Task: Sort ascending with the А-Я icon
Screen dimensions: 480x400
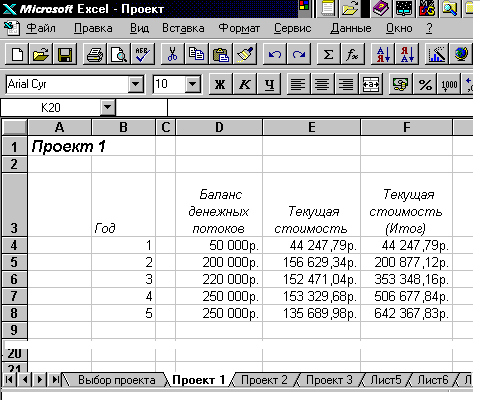Action: point(383,54)
